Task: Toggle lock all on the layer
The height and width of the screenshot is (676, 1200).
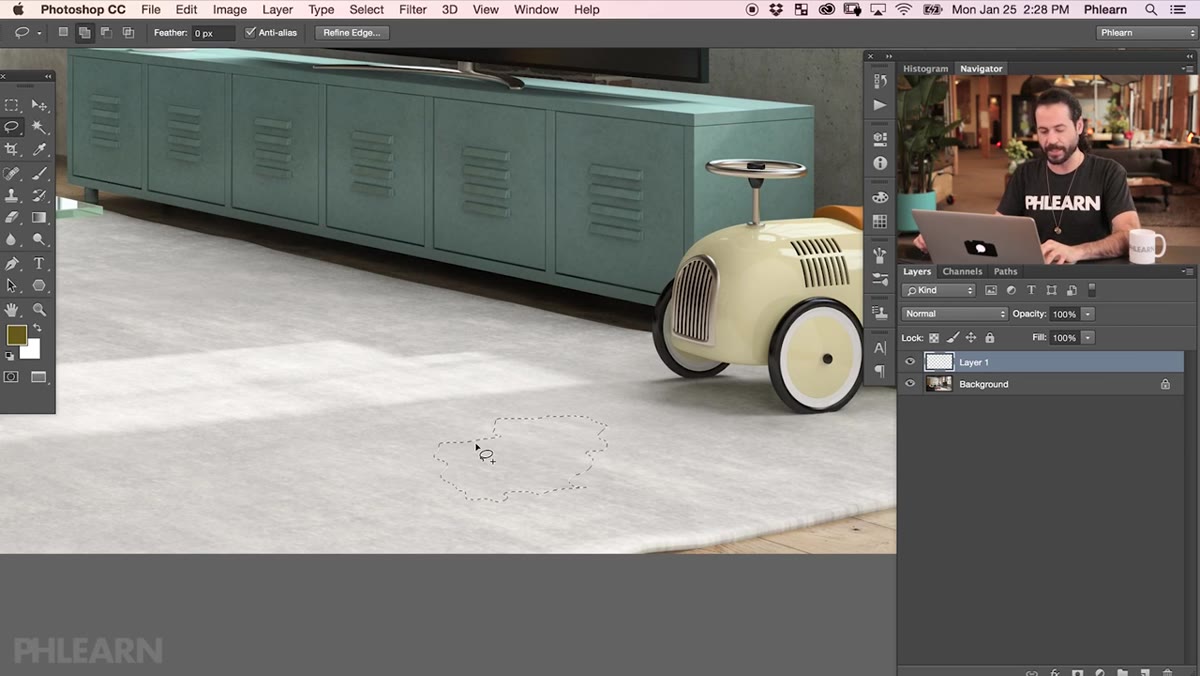Action: [990, 338]
